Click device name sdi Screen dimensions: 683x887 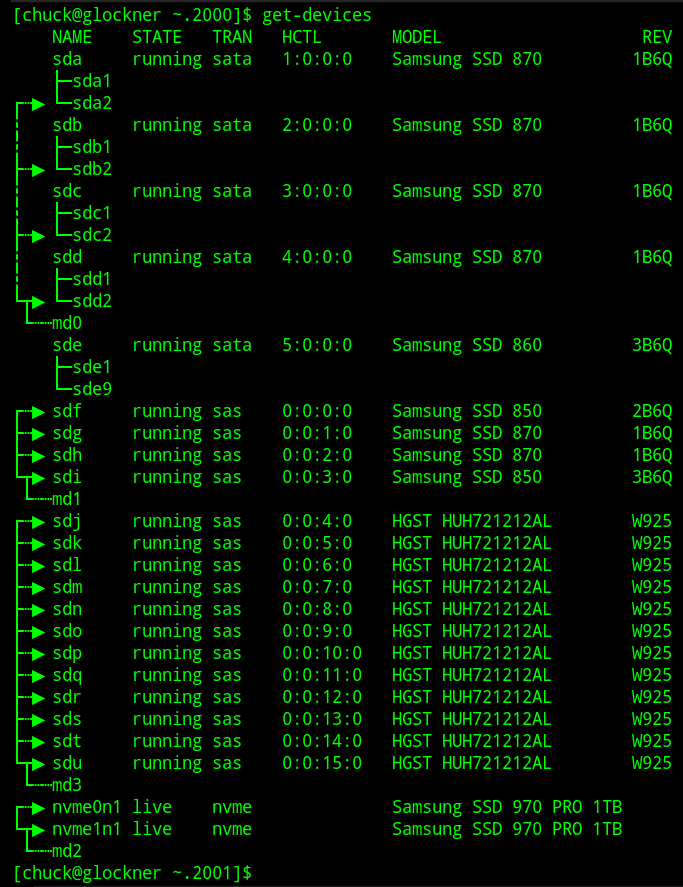pos(67,477)
